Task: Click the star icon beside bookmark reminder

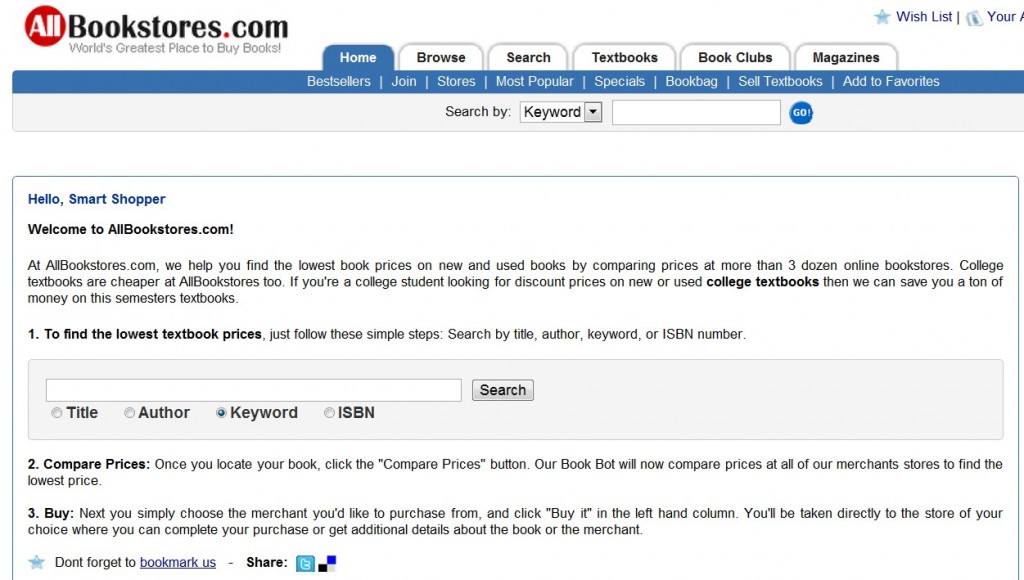Action: (37, 562)
